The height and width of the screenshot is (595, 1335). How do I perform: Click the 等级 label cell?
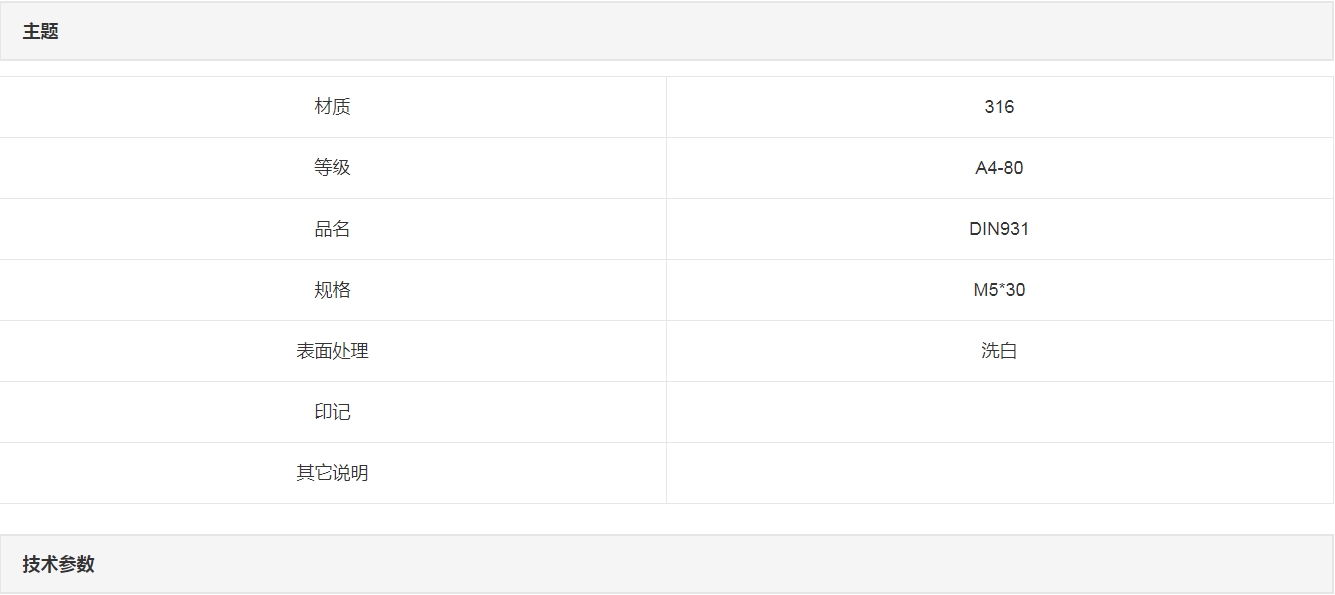click(x=332, y=168)
